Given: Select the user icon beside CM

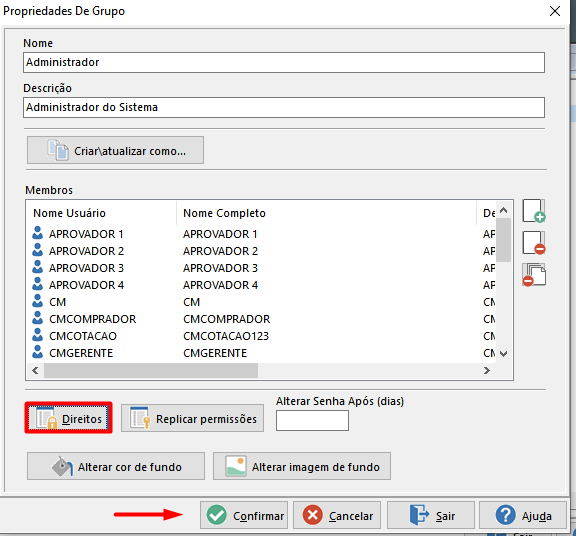Looking at the screenshot, I should (37, 301).
